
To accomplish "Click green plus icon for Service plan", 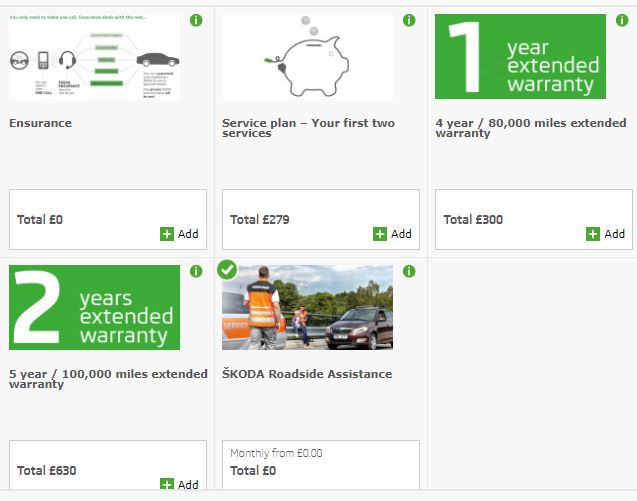I will point(379,234).
